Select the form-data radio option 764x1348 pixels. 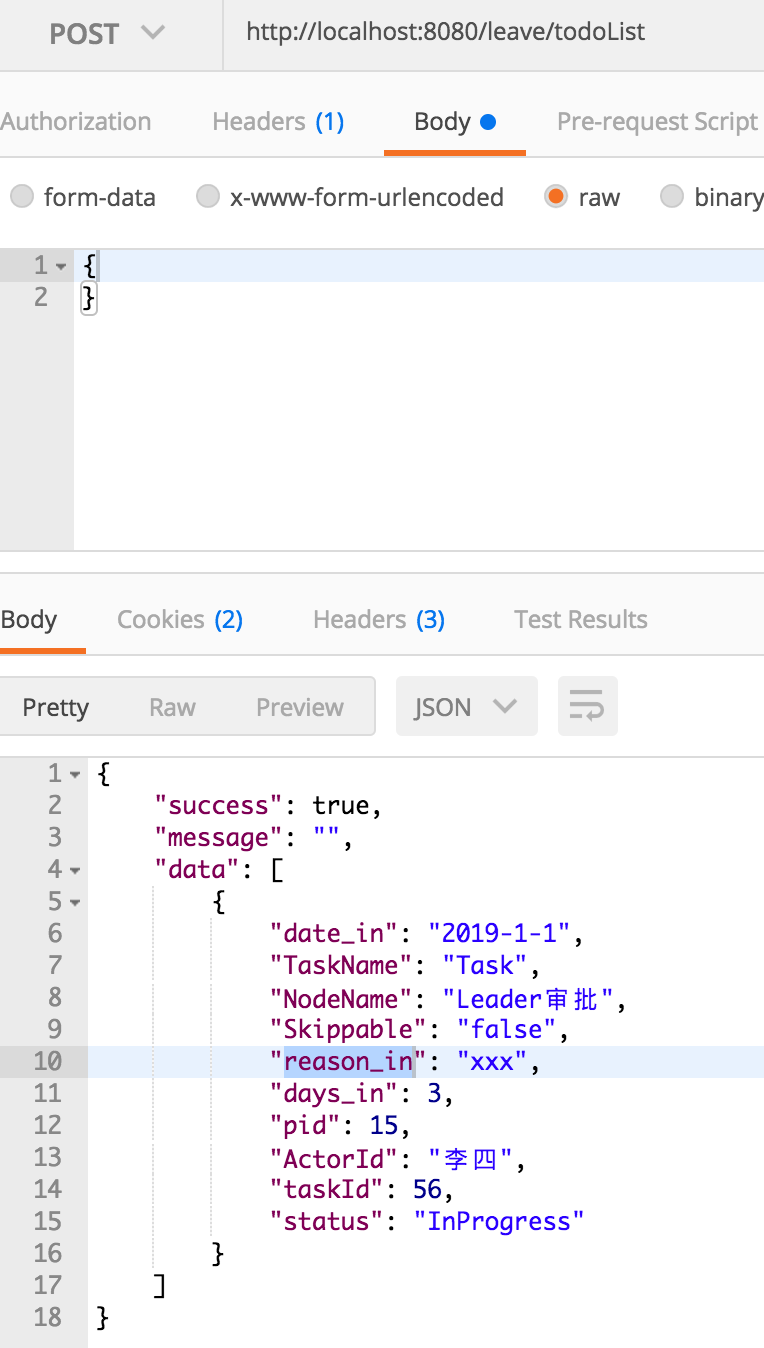pos(22,197)
